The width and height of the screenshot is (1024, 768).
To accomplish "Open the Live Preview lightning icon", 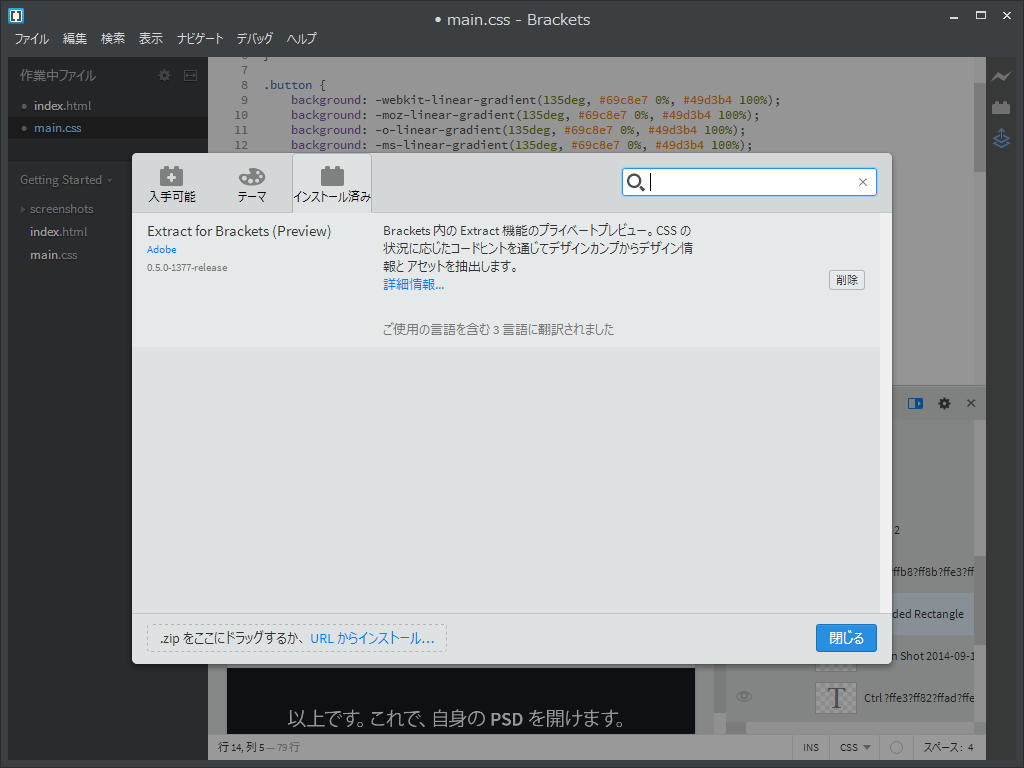I will tap(1001, 75).
